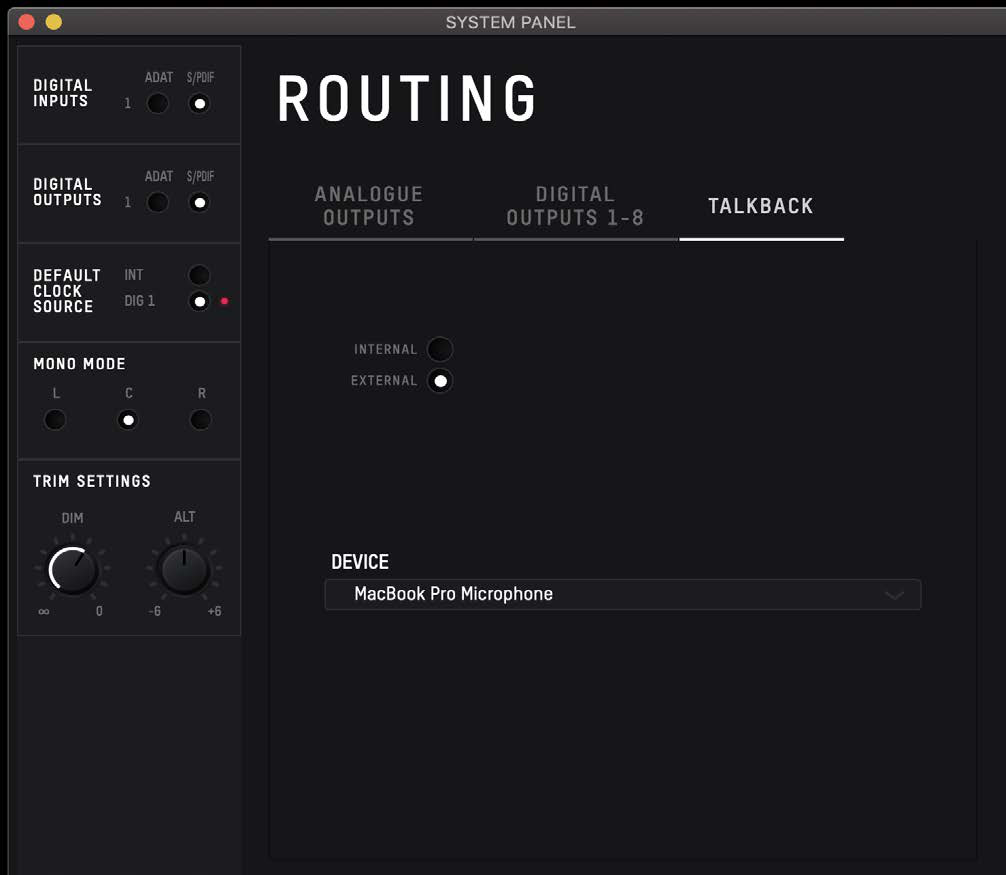Open the Device dropdown menu
The width and height of the screenshot is (1006, 875).
(623, 595)
